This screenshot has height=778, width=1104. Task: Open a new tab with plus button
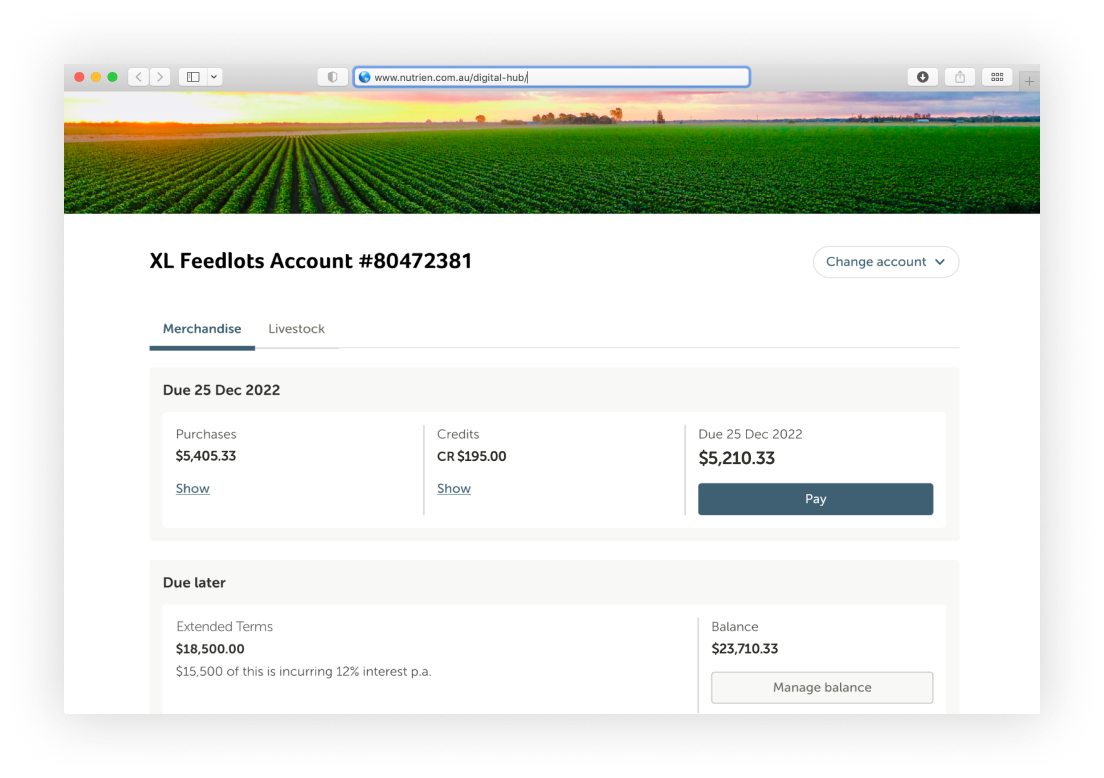[x=1029, y=81]
